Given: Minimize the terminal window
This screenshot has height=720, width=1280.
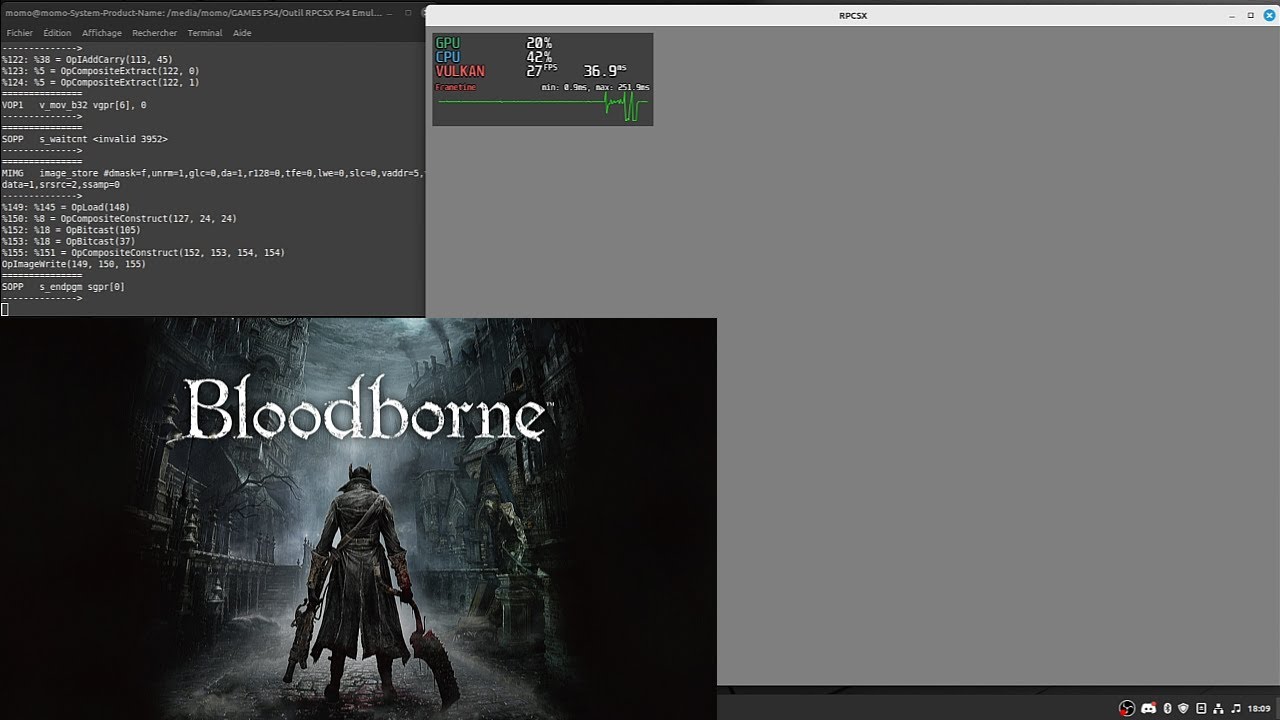Looking at the screenshot, I should click(x=390, y=13).
